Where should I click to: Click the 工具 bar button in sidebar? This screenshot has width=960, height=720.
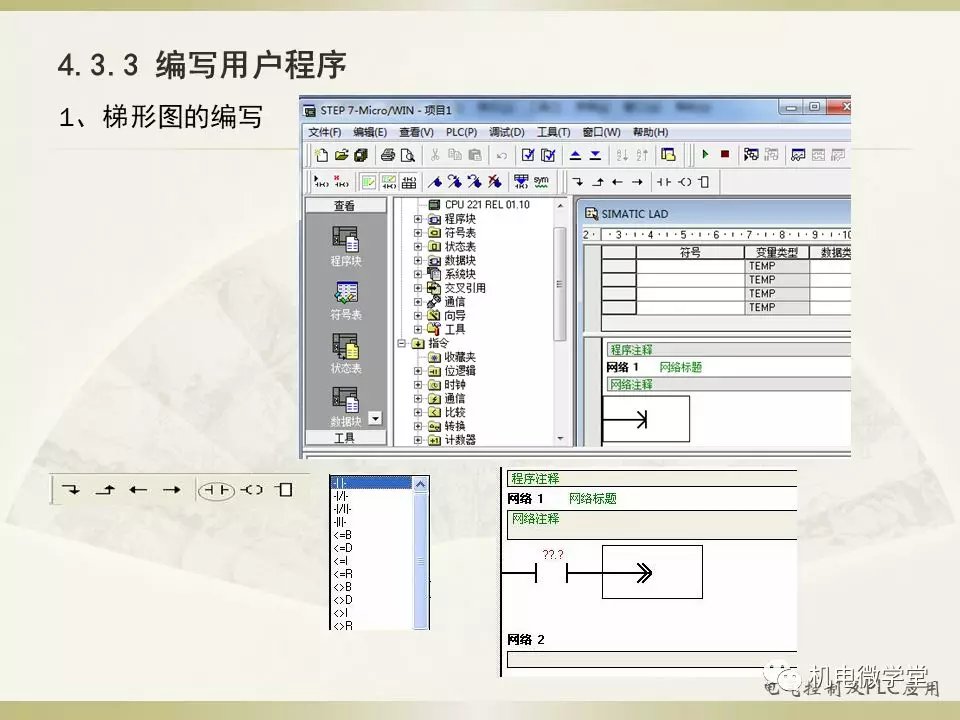pos(345,438)
